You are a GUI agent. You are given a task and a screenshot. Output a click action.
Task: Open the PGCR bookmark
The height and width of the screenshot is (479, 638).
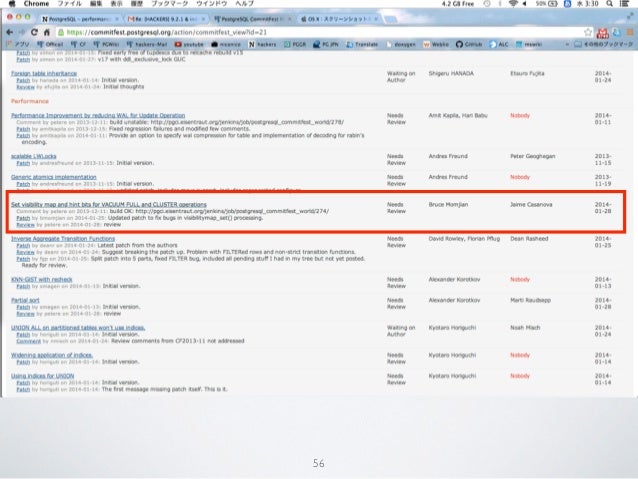click(295, 44)
